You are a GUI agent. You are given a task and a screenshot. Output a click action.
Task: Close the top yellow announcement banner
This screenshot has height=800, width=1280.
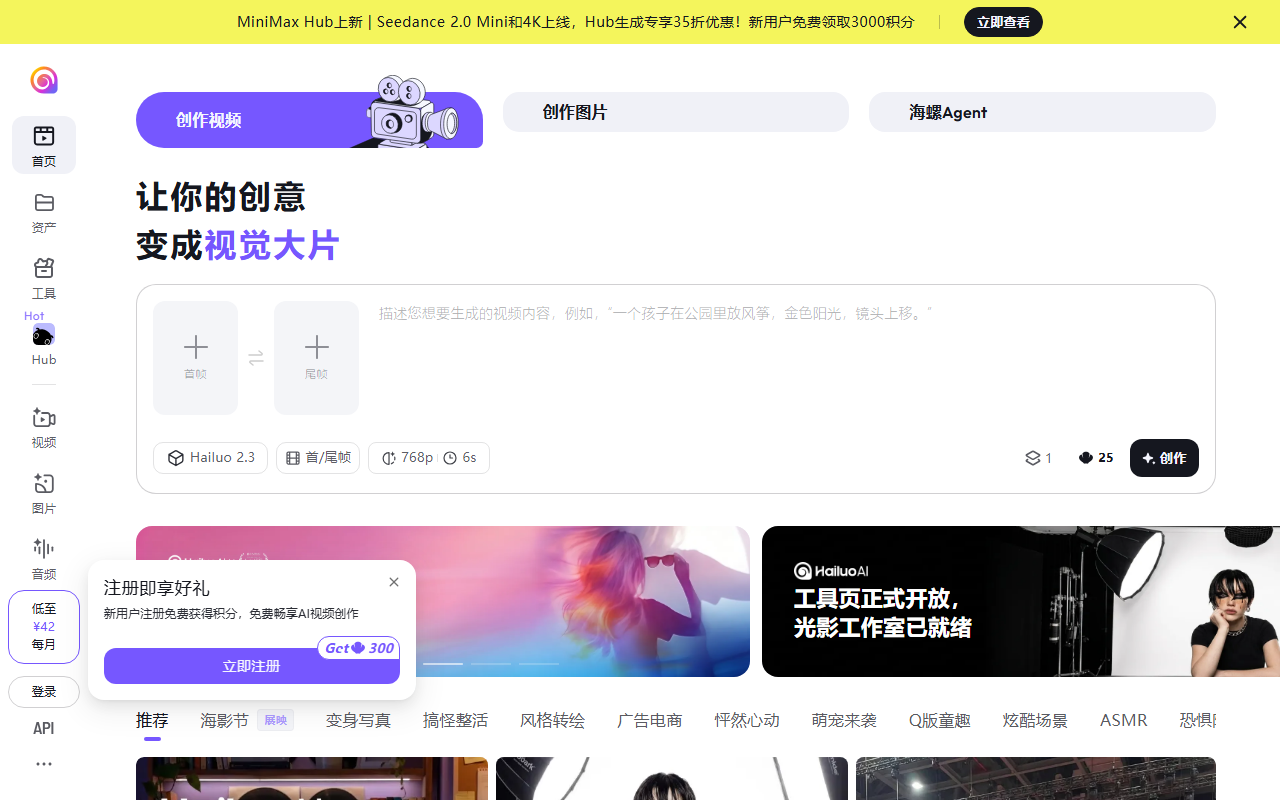point(1240,22)
